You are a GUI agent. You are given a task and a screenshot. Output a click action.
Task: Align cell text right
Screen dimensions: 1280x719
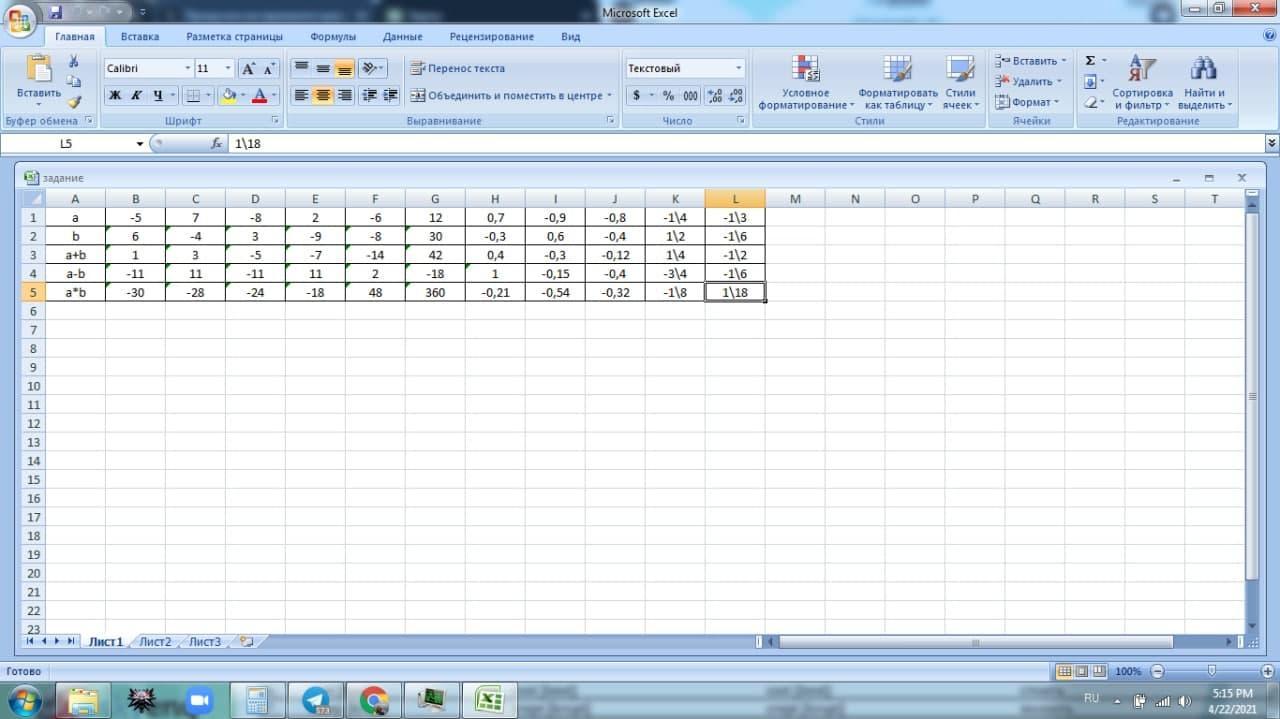coord(344,96)
